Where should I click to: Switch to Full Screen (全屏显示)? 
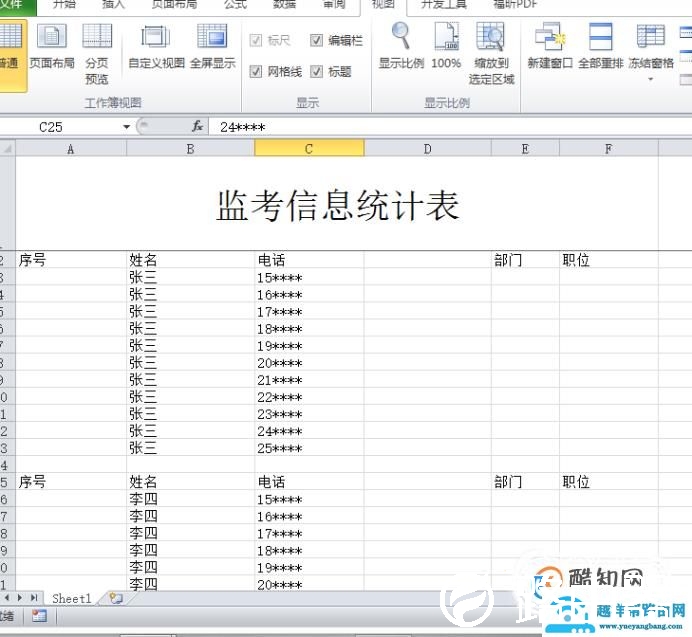pos(213,46)
